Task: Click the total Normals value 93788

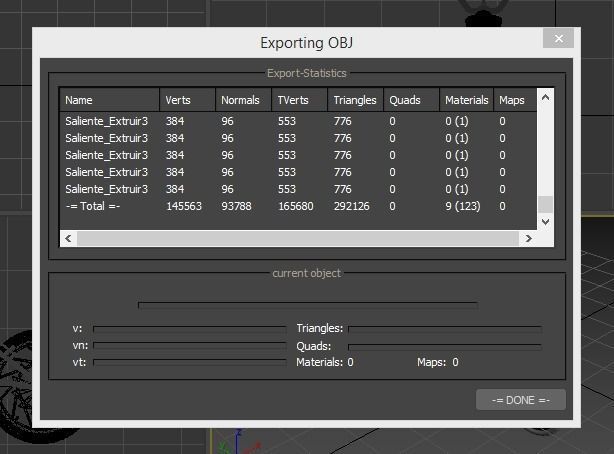Action: click(237, 206)
